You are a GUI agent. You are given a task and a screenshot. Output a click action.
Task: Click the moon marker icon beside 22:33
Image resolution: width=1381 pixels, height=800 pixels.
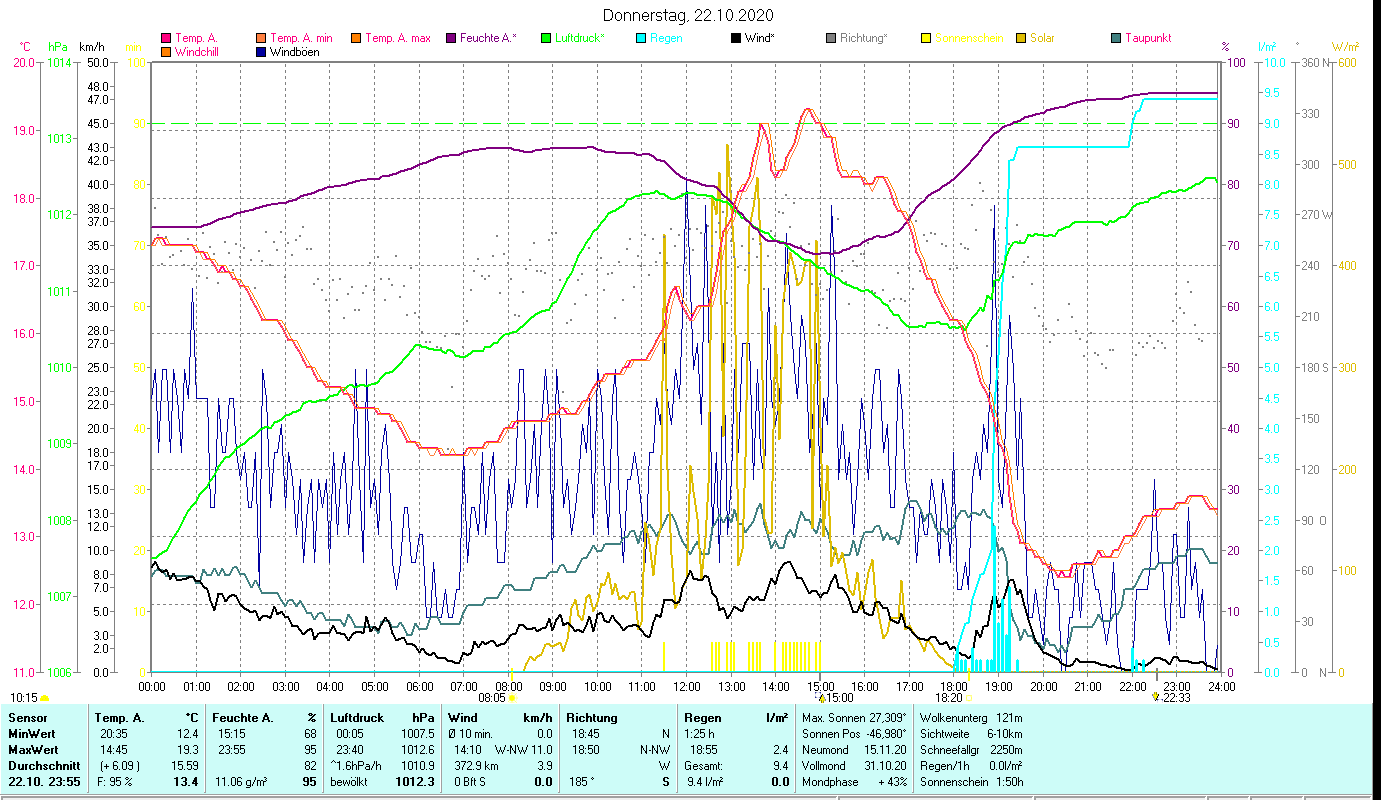tap(1157, 697)
